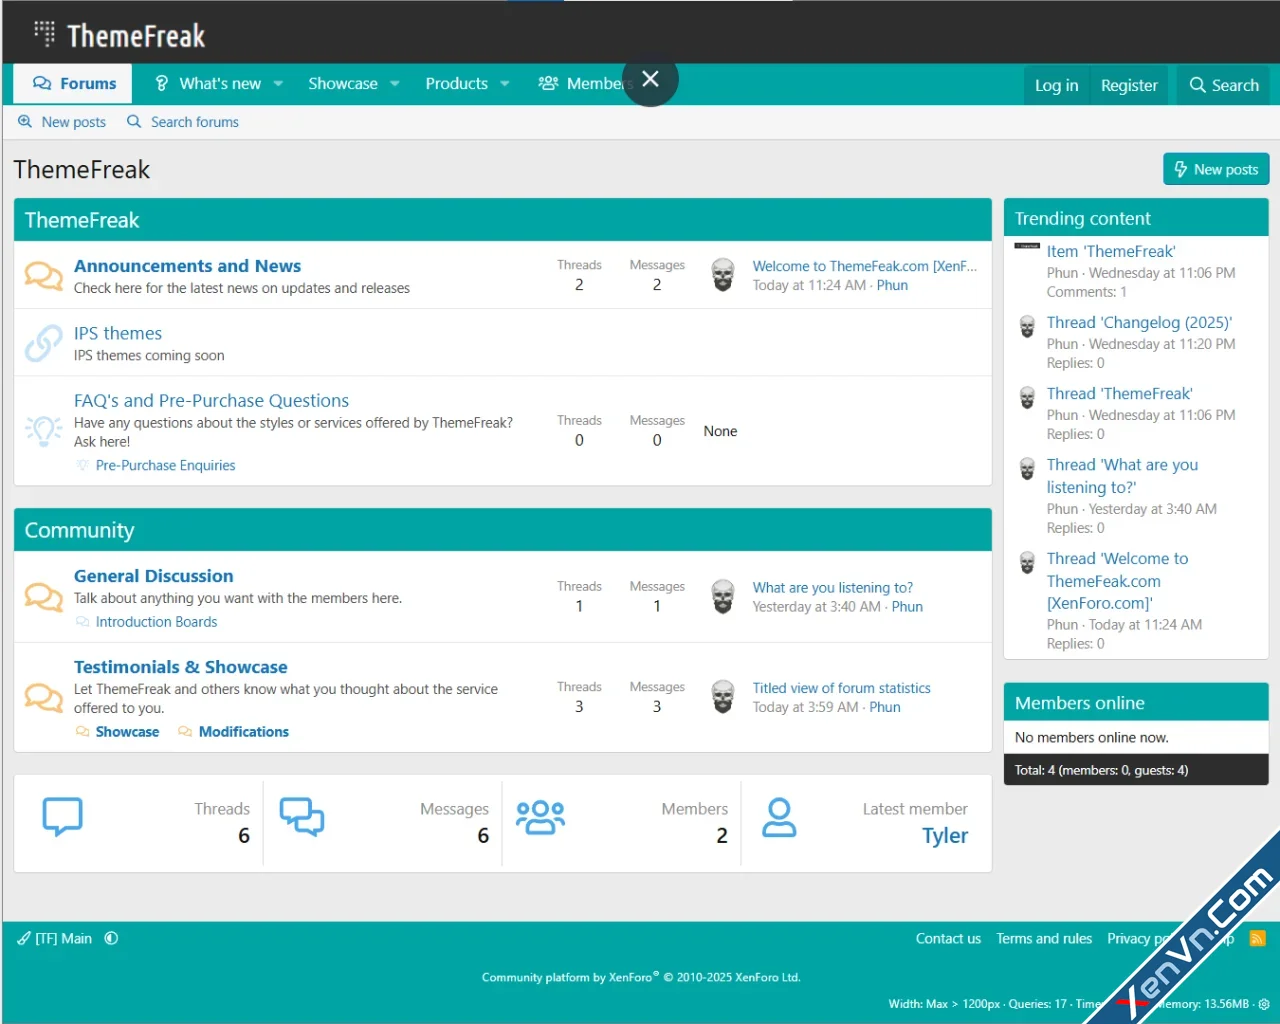Open latest thread 'Welcome to ThemeFeak.com [XenF...'
The image size is (1280, 1024).
tap(865, 266)
